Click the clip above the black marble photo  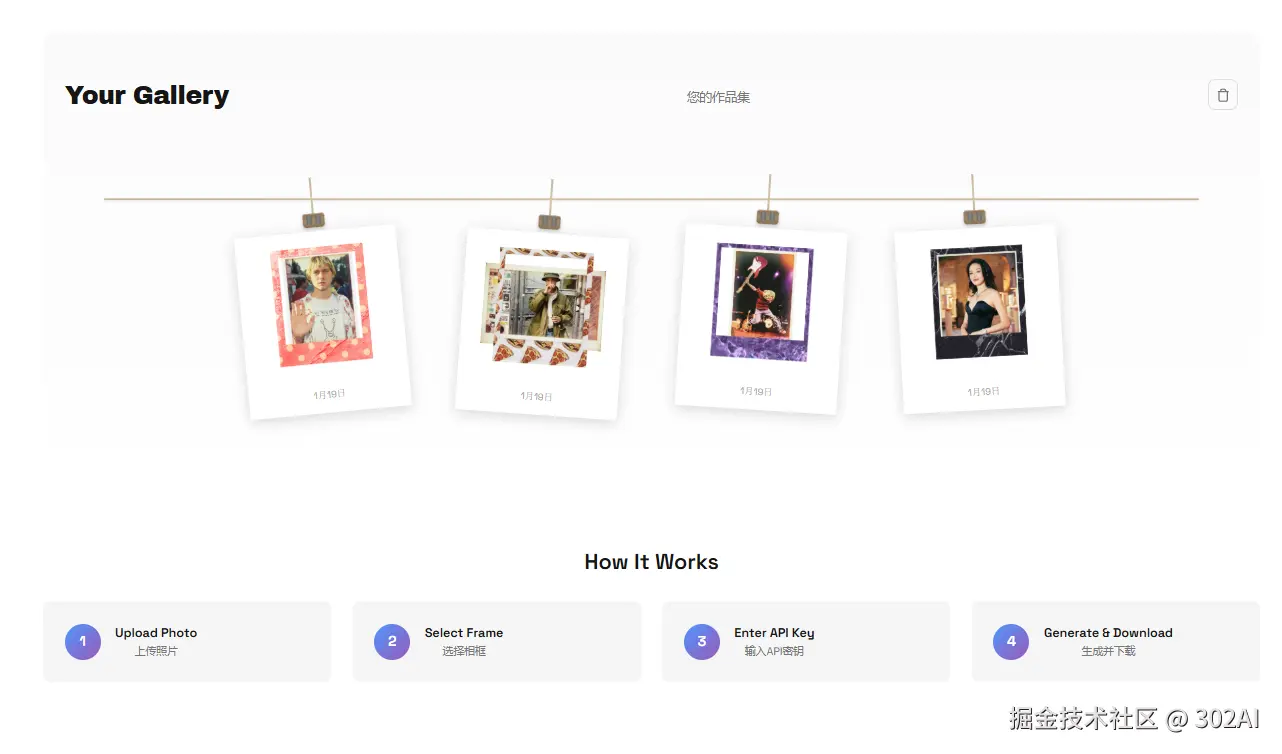point(974,217)
